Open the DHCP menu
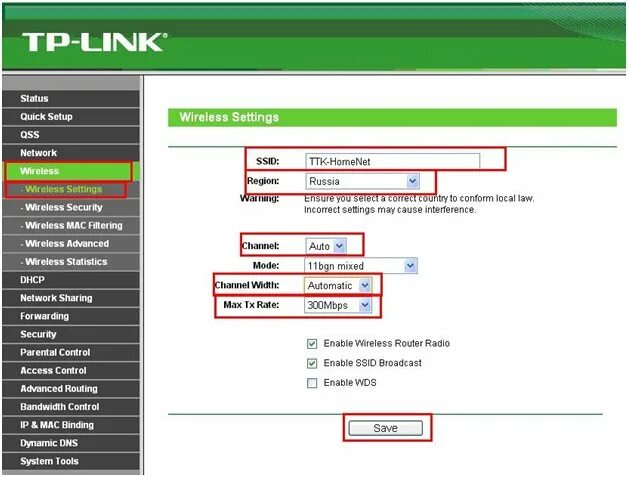Image resolution: width=628 pixels, height=477 pixels. (71, 280)
